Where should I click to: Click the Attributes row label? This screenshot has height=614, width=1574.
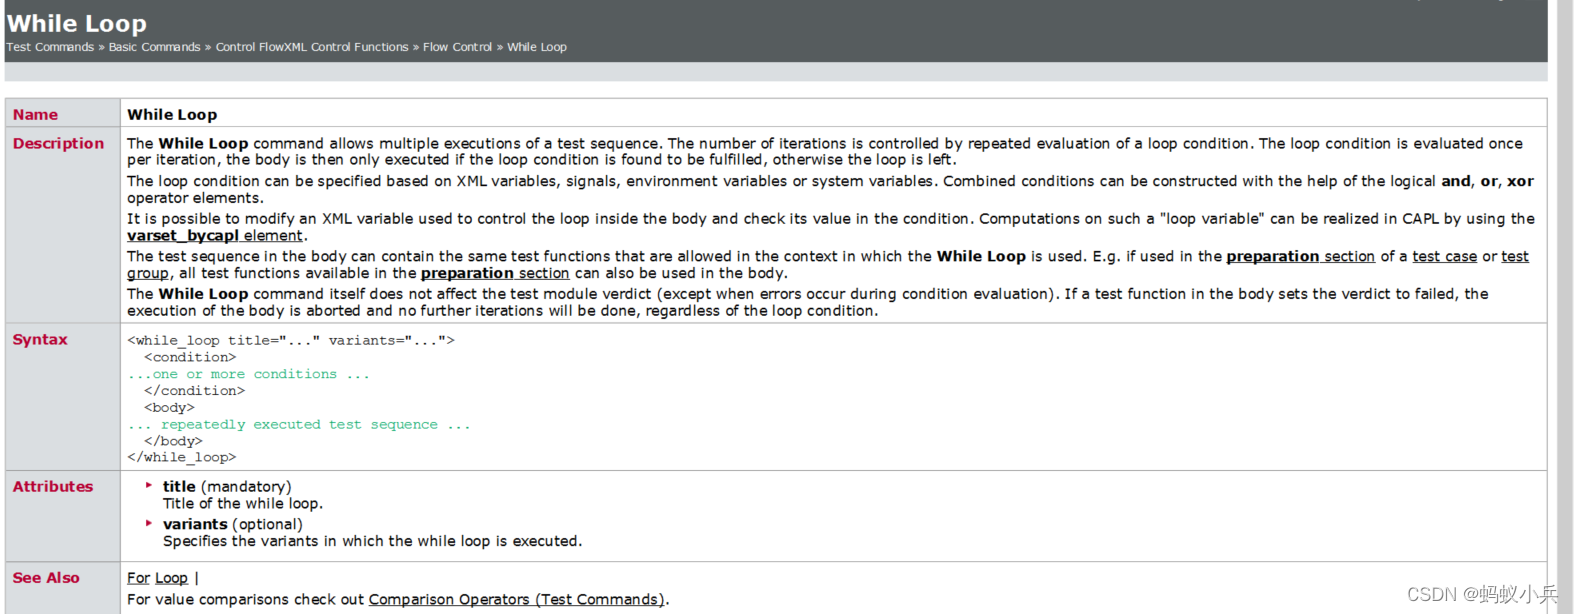[x=53, y=487]
